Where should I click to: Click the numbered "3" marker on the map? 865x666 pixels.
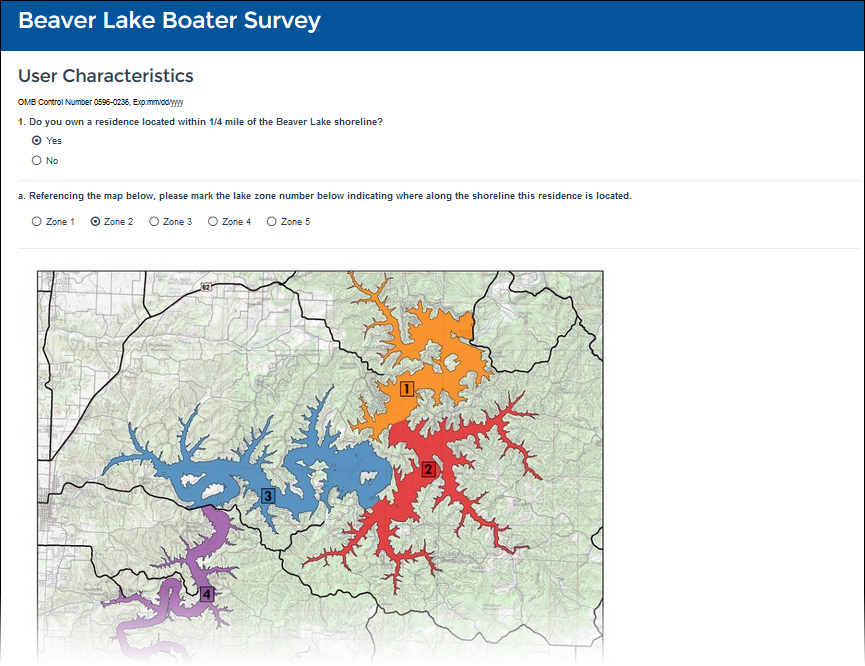[268, 496]
